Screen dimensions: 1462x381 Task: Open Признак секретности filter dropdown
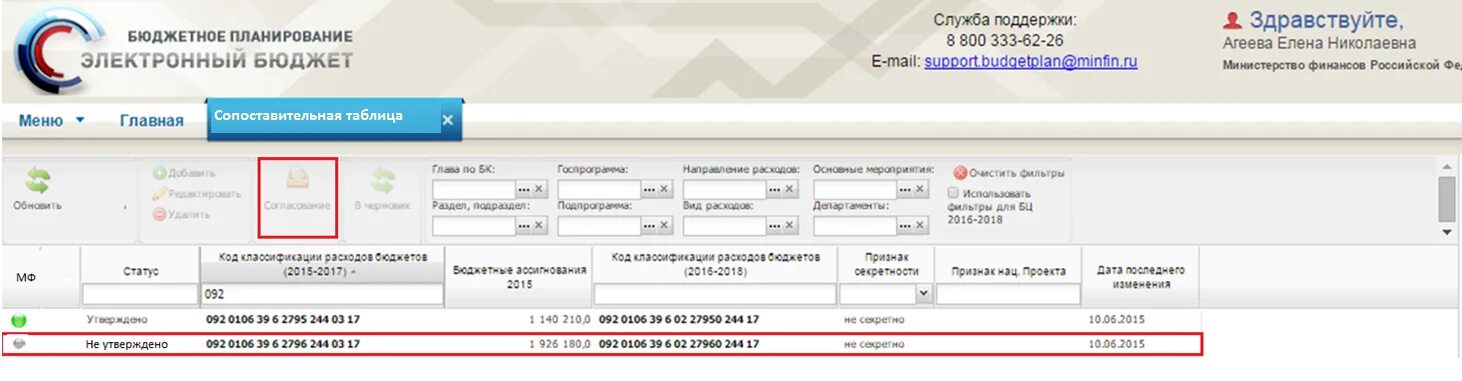pos(924,294)
